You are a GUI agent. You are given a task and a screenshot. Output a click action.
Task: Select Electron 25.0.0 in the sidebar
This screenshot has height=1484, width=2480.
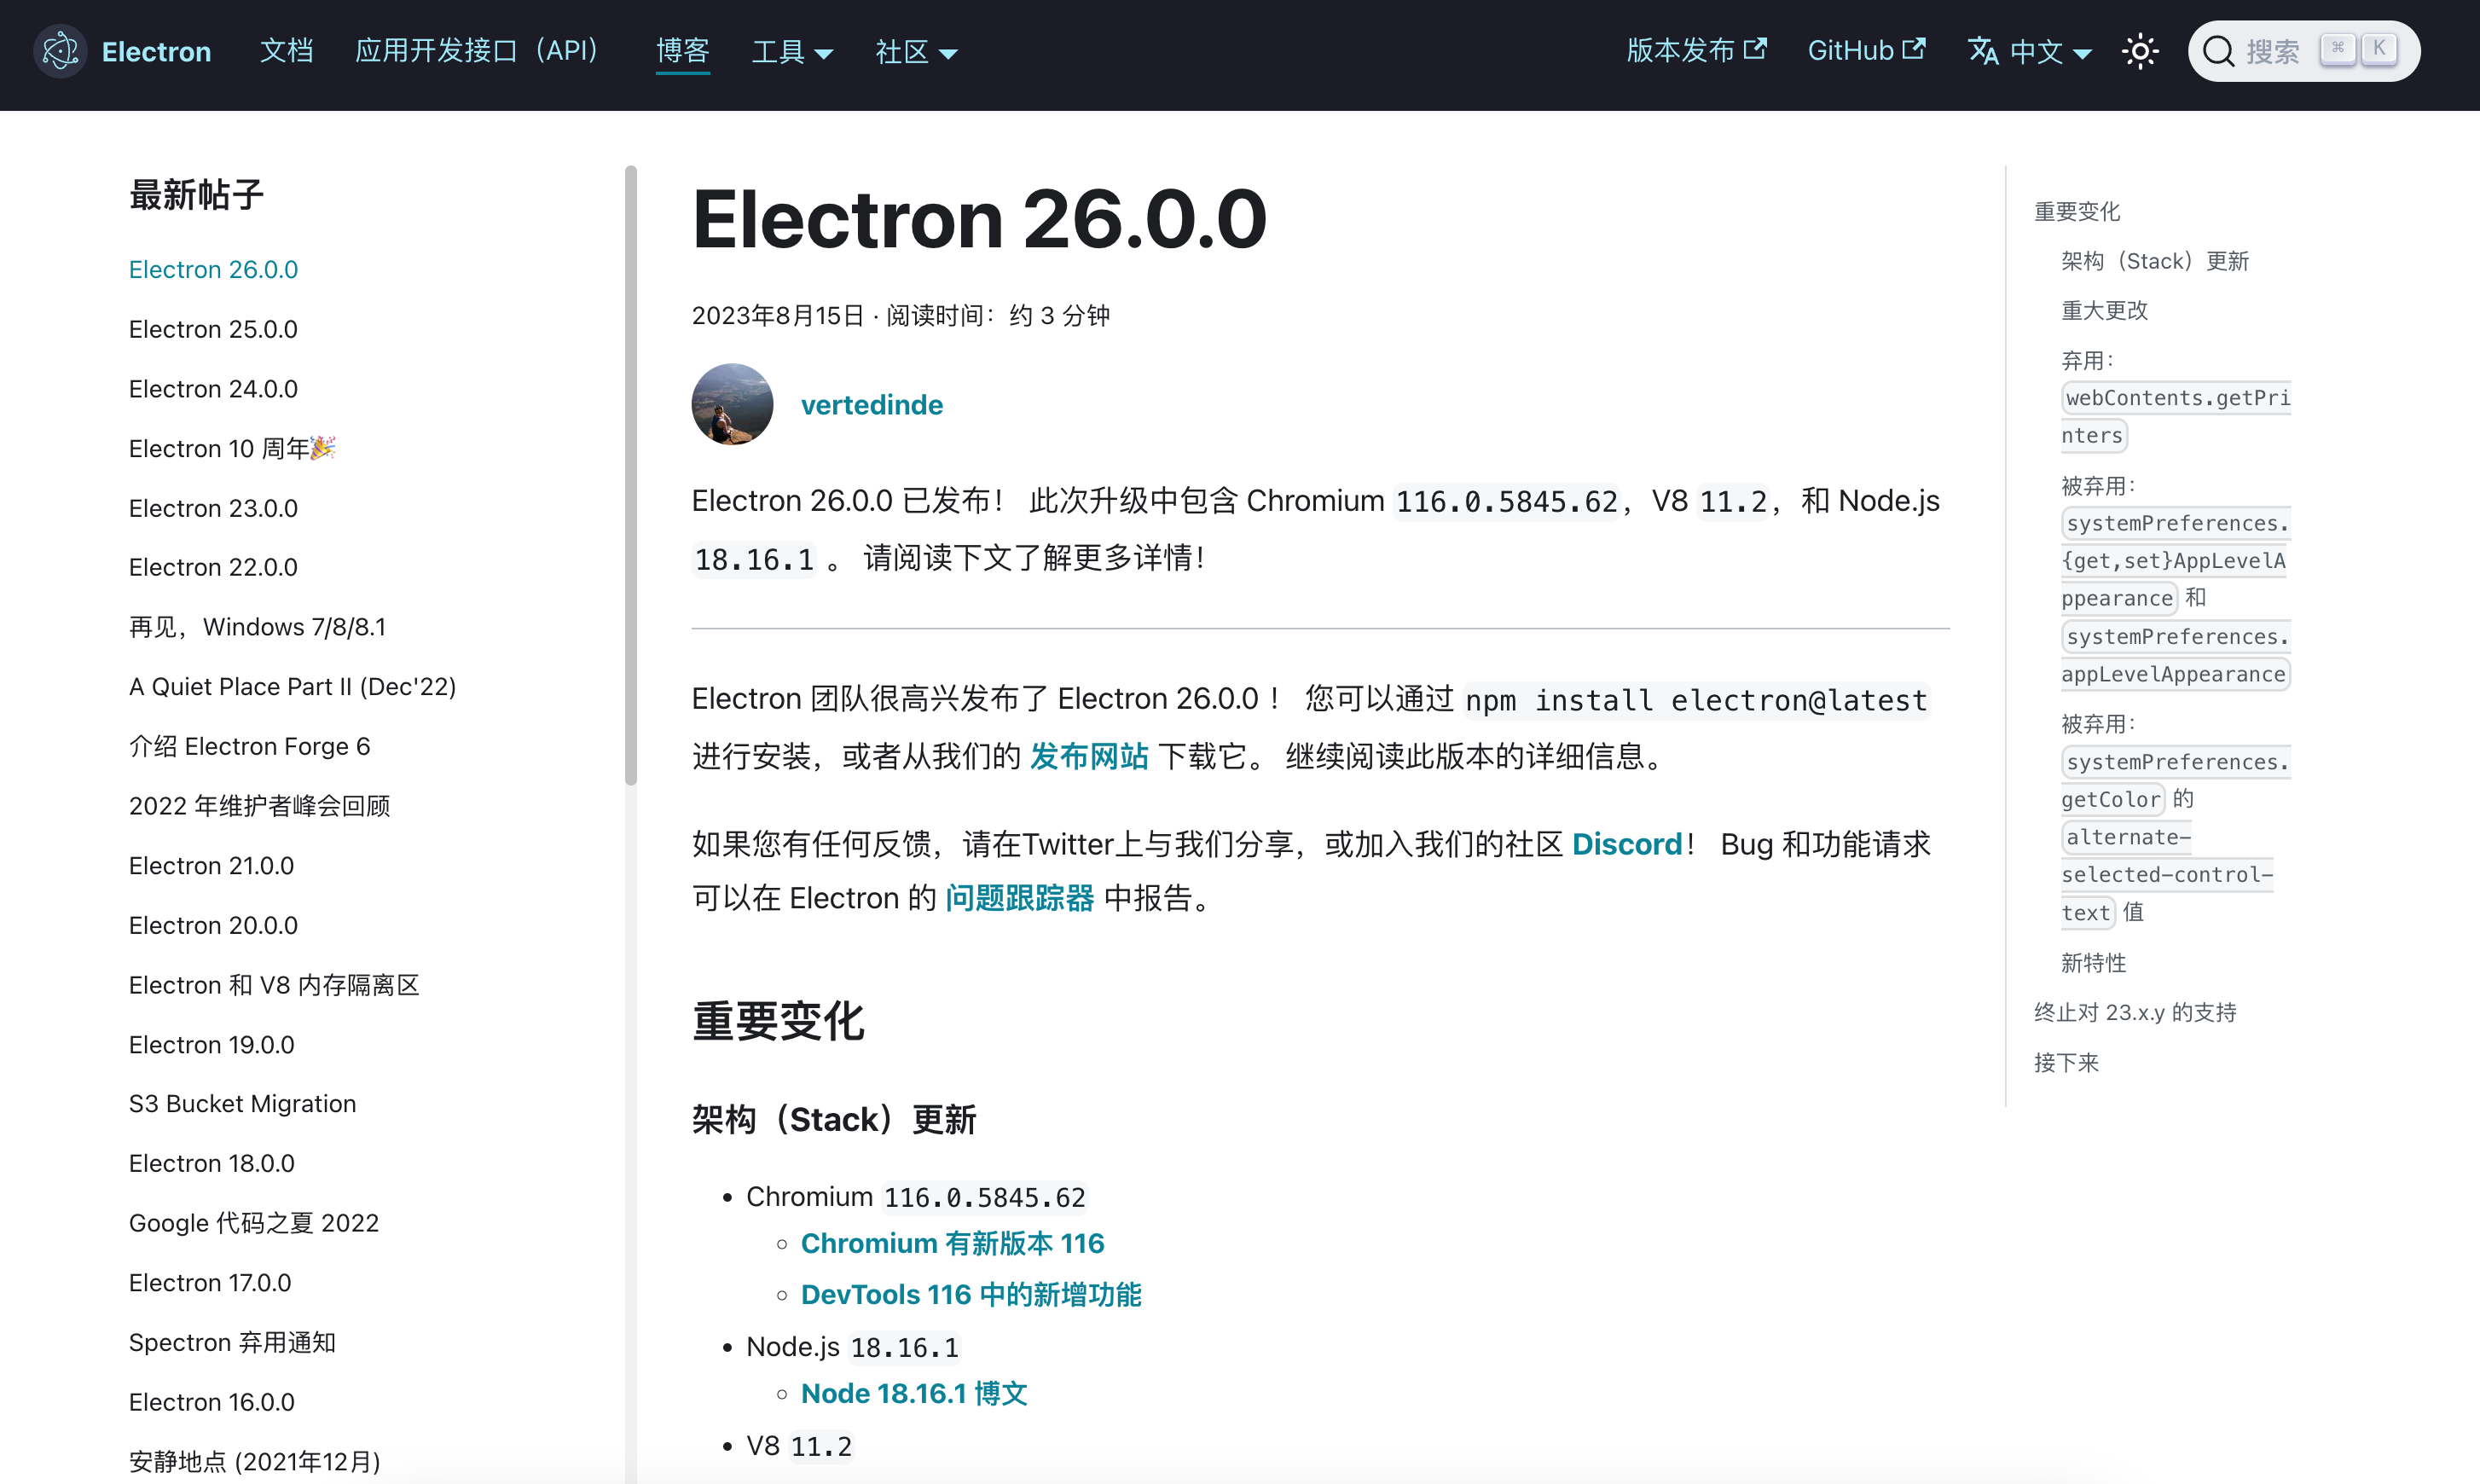click(213, 329)
